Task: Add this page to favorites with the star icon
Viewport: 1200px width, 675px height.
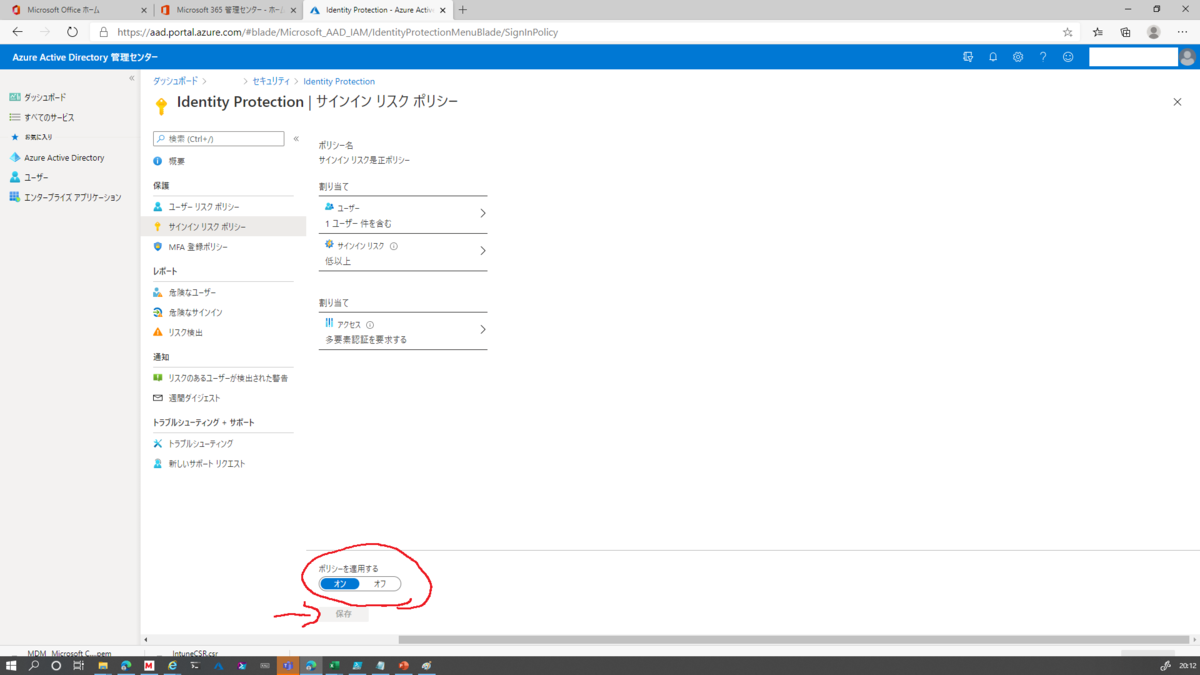Action: coord(1068,32)
